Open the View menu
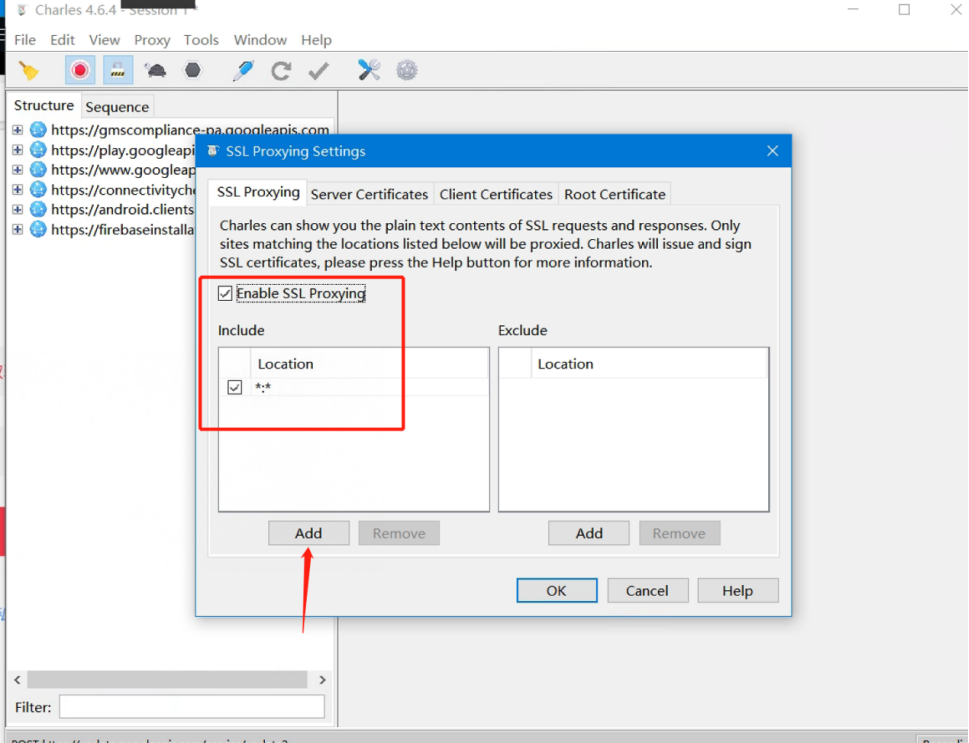 click(x=104, y=40)
